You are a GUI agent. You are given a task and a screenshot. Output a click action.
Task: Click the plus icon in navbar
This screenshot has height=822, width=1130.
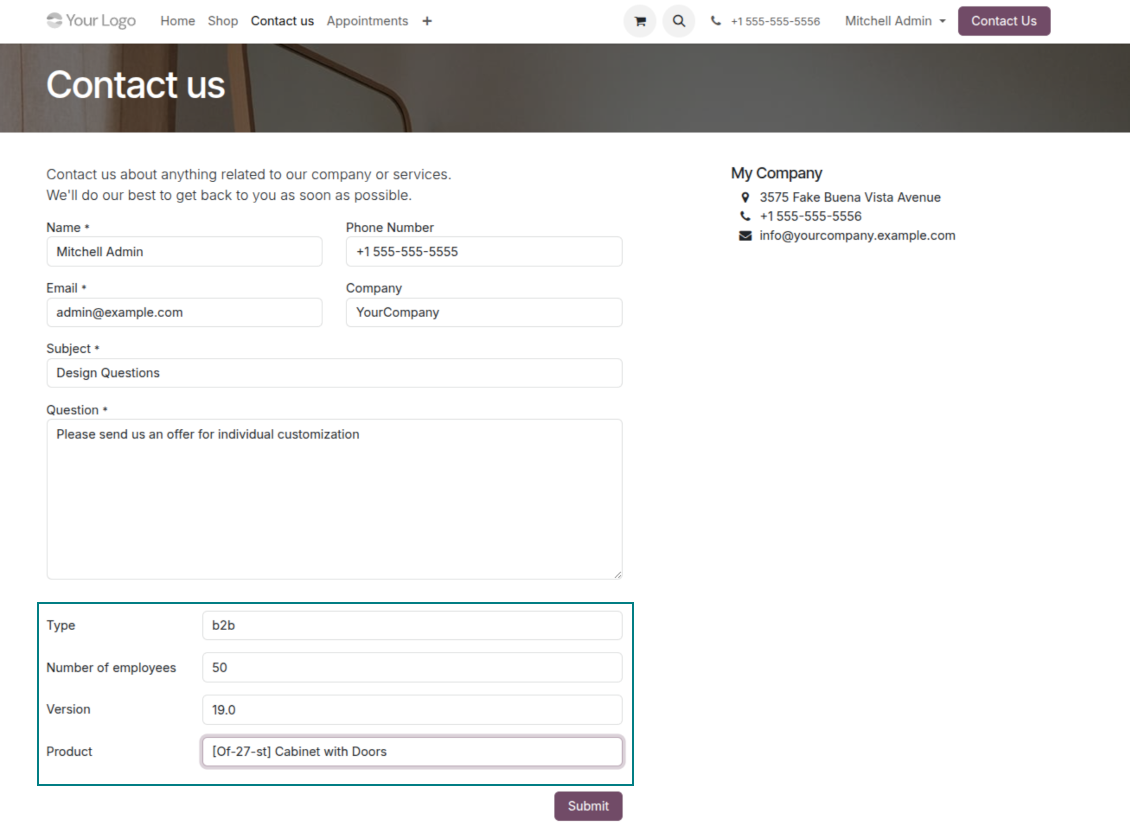pyautogui.click(x=427, y=21)
